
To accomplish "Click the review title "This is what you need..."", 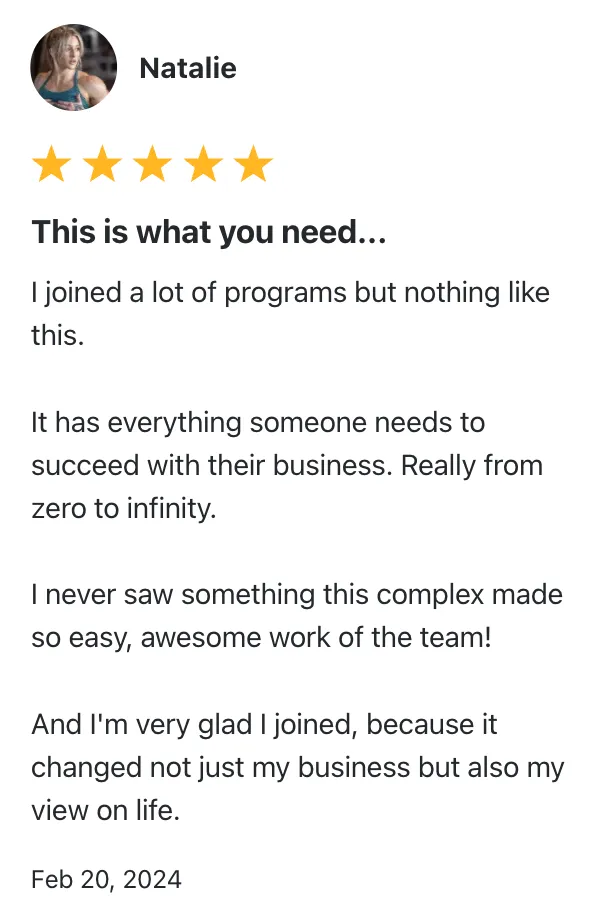I will pos(209,232).
